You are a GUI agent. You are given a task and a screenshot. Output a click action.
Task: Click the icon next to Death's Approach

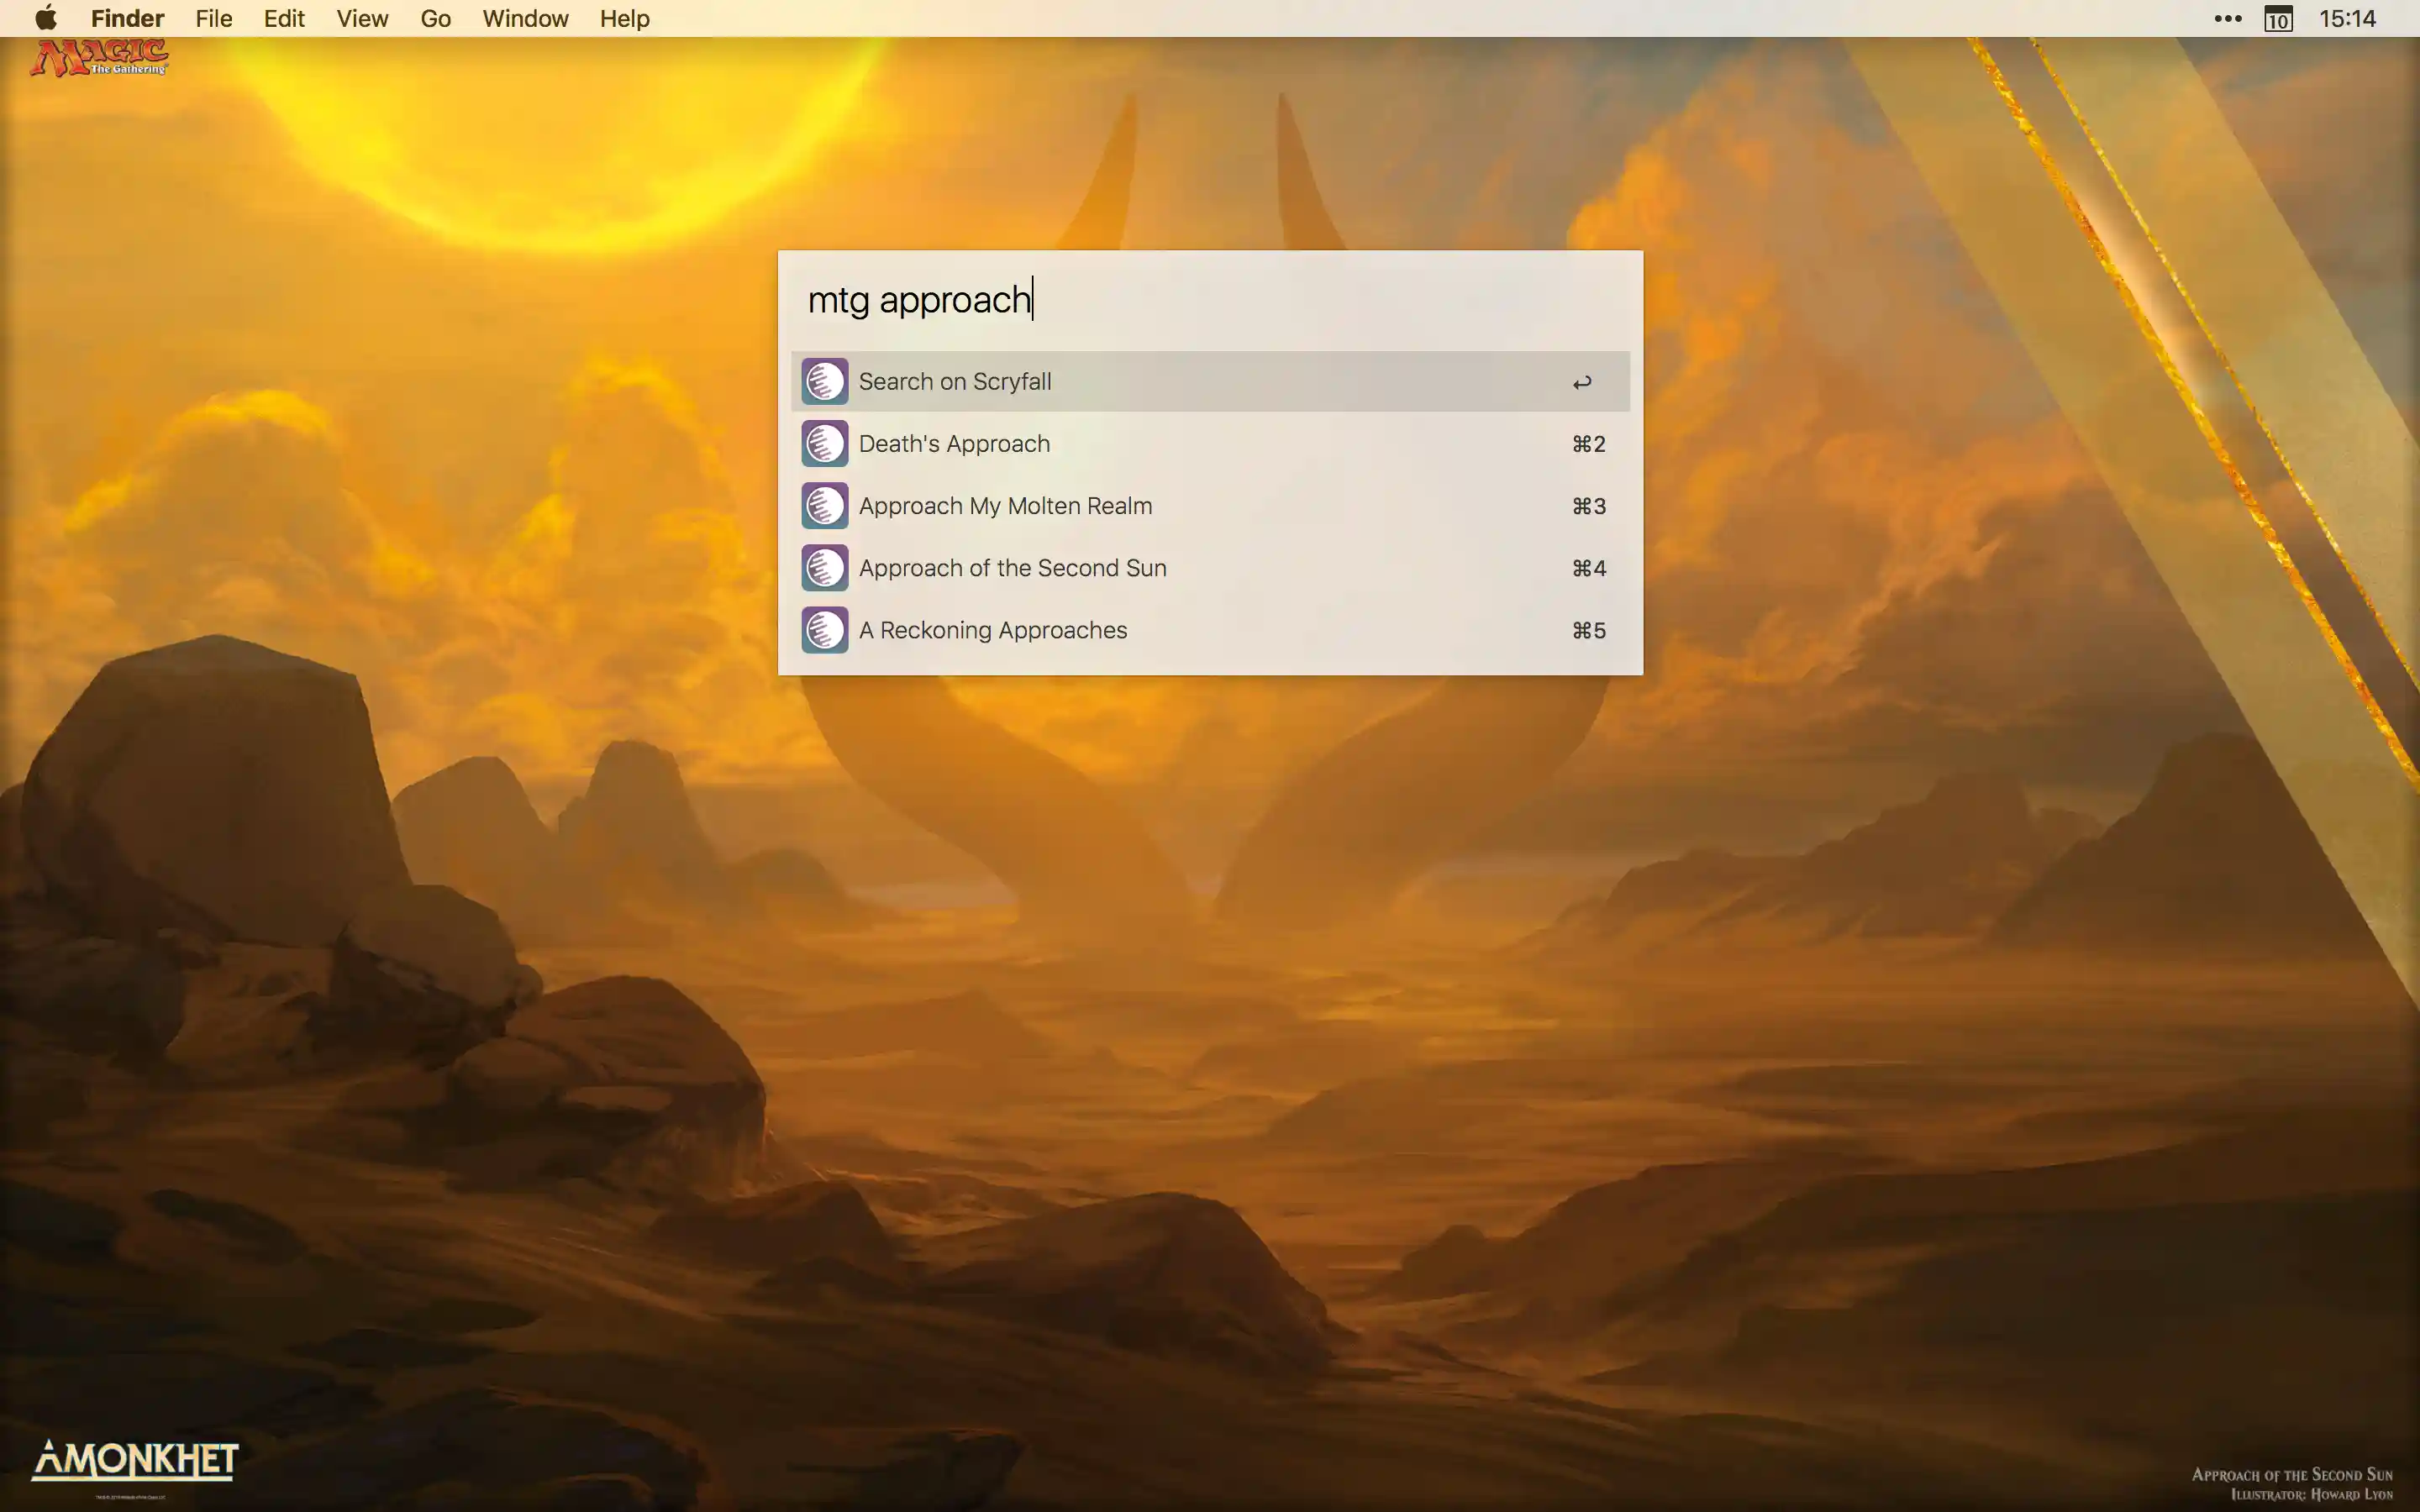pos(824,444)
